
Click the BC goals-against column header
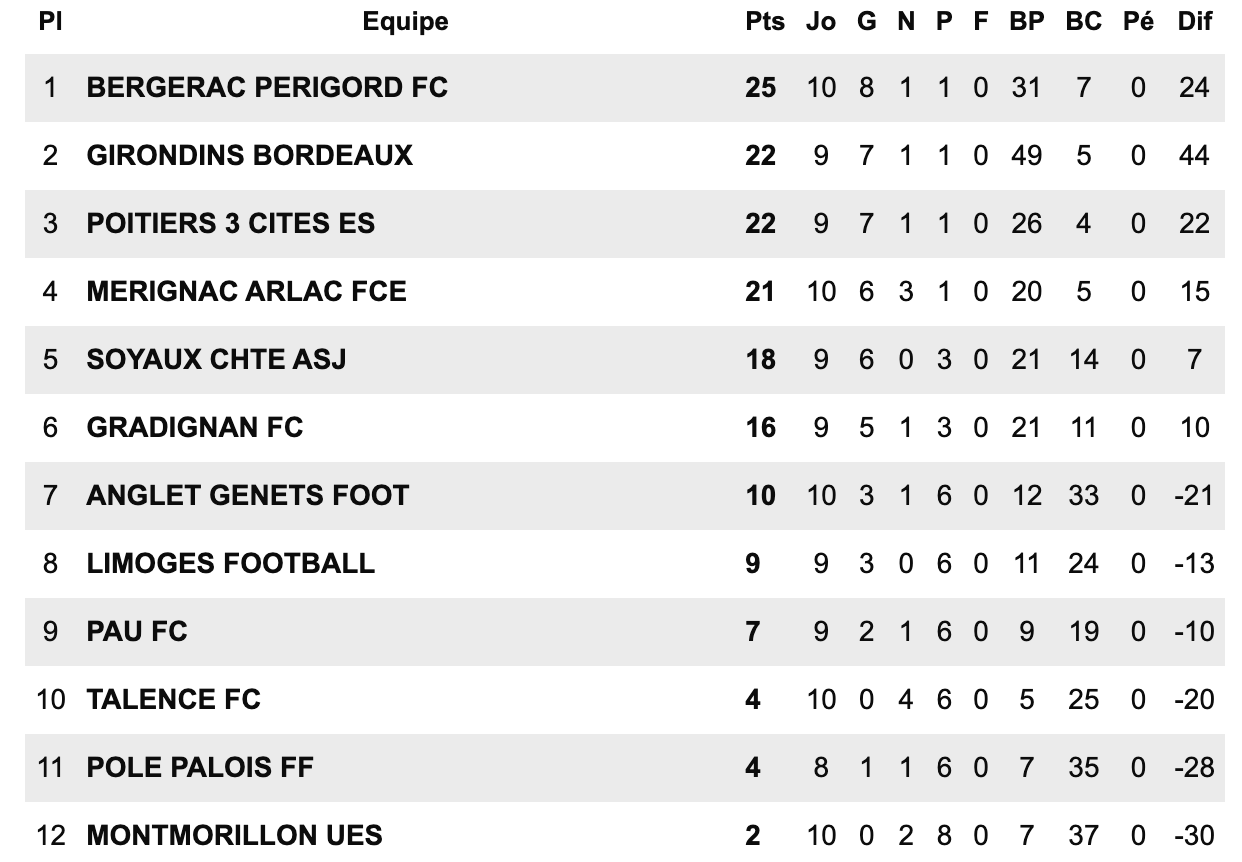tap(1083, 22)
